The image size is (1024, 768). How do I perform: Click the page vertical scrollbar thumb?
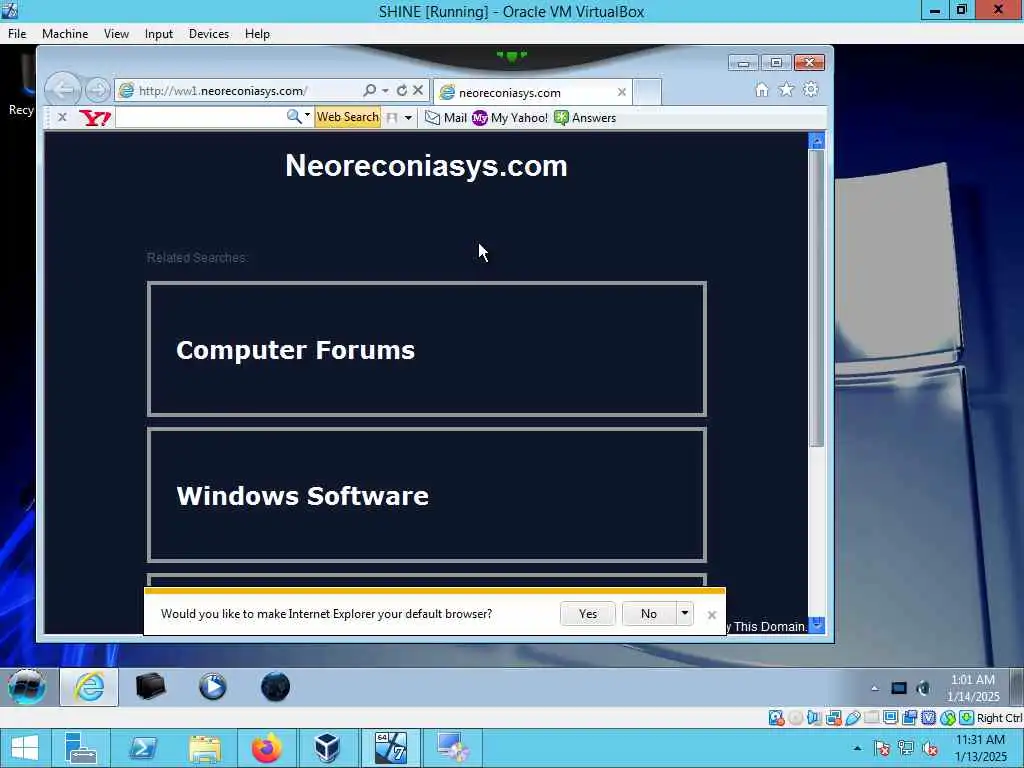pyautogui.click(x=816, y=298)
